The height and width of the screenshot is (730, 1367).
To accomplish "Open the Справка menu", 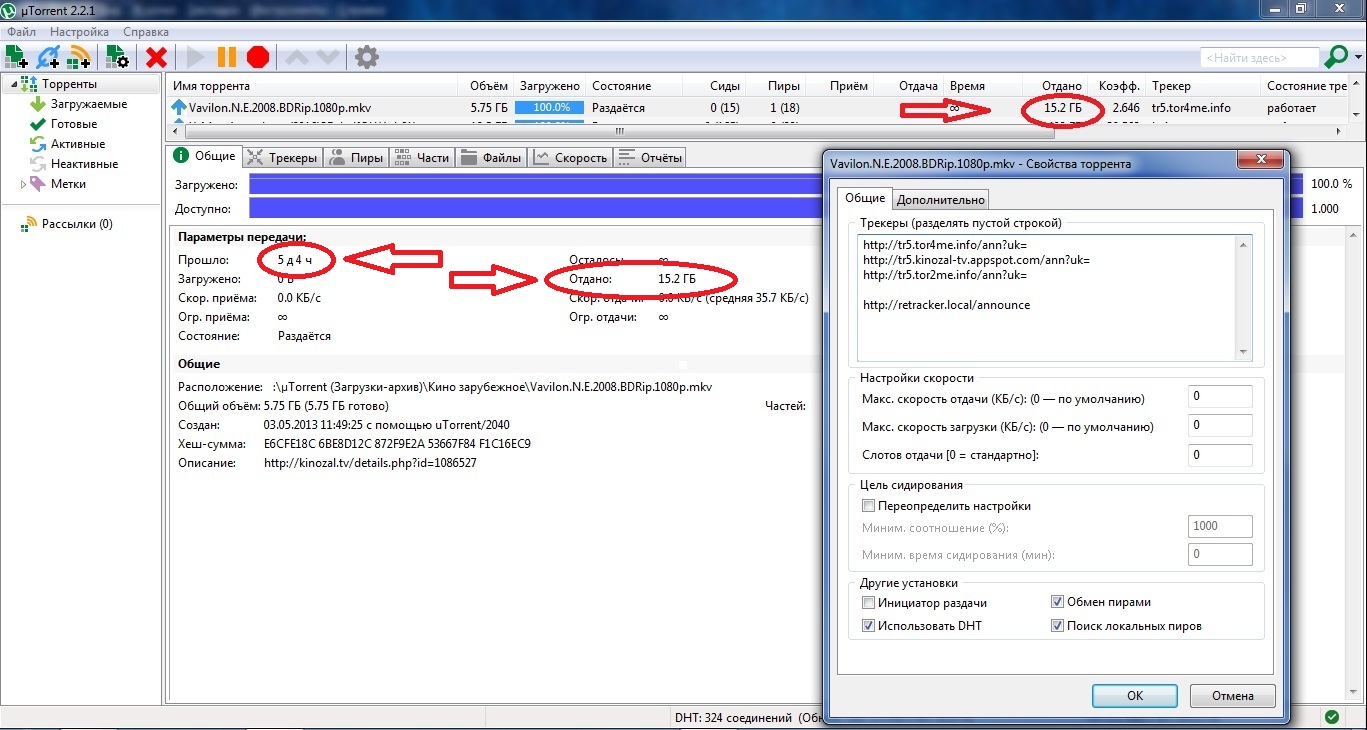I will point(145,32).
